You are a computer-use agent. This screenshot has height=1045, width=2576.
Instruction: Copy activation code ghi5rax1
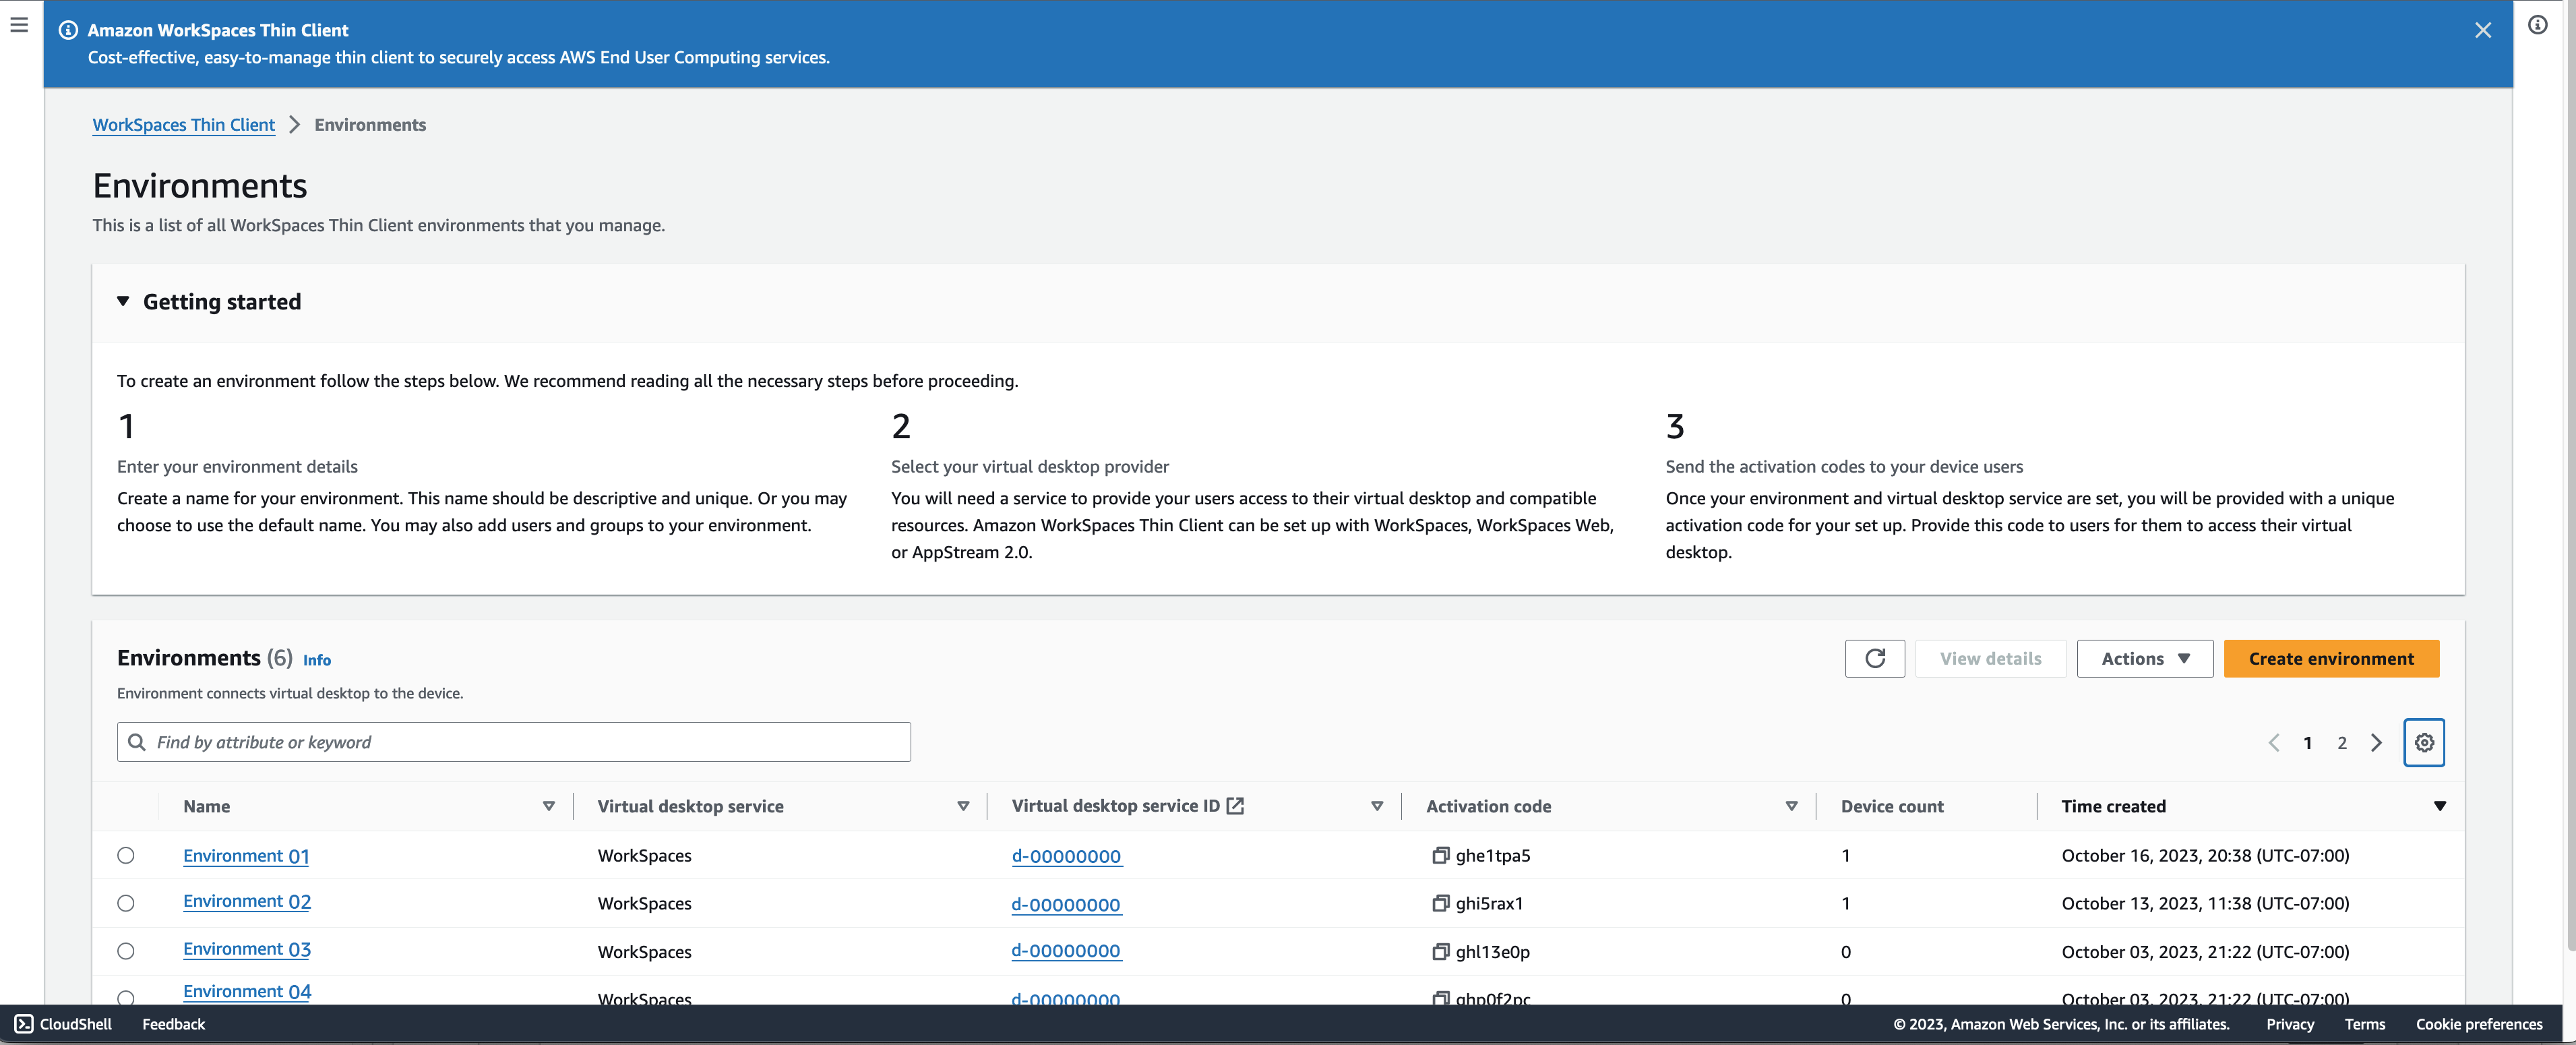click(x=1441, y=903)
